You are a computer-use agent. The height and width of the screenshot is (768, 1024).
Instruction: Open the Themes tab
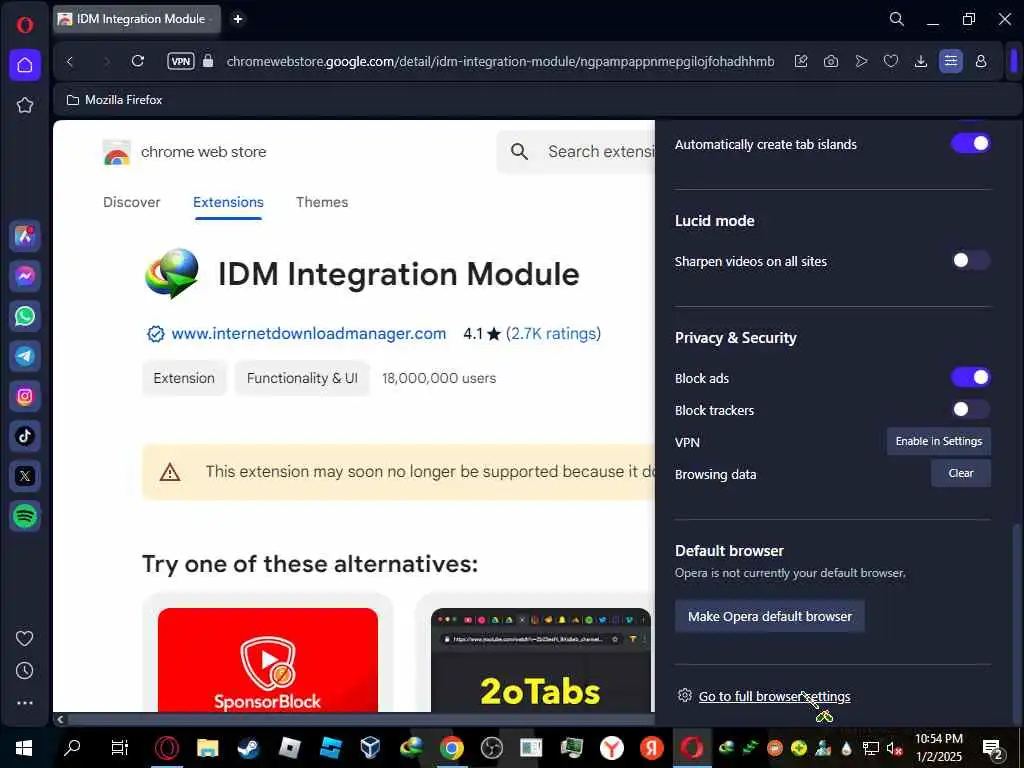coord(322,202)
